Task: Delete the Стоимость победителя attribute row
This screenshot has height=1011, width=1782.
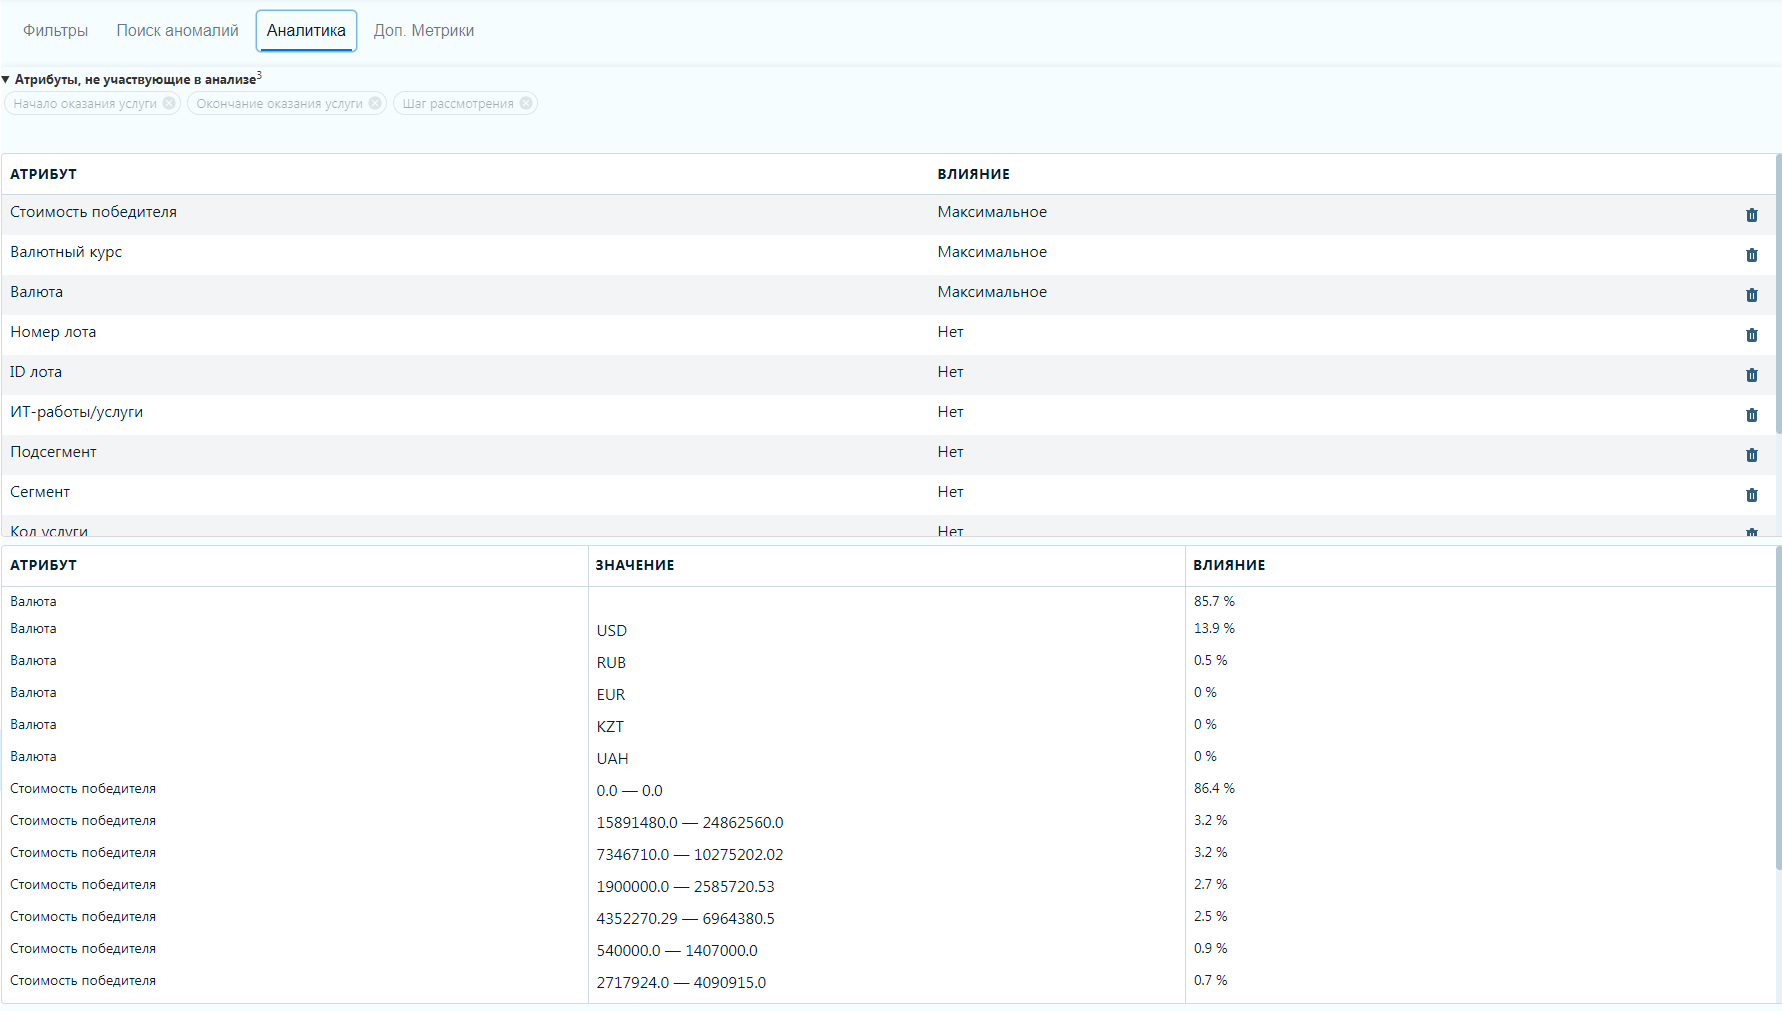Action: [1751, 215]
